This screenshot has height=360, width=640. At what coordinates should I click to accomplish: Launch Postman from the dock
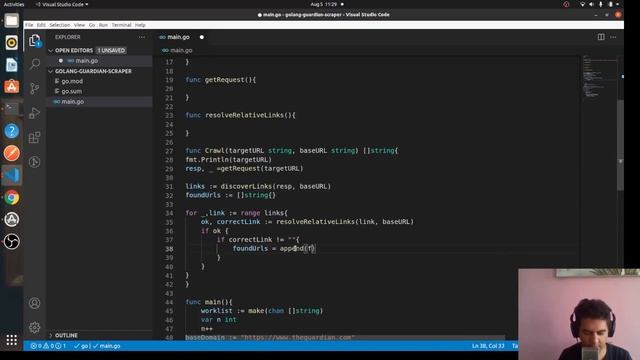(11, 153)
